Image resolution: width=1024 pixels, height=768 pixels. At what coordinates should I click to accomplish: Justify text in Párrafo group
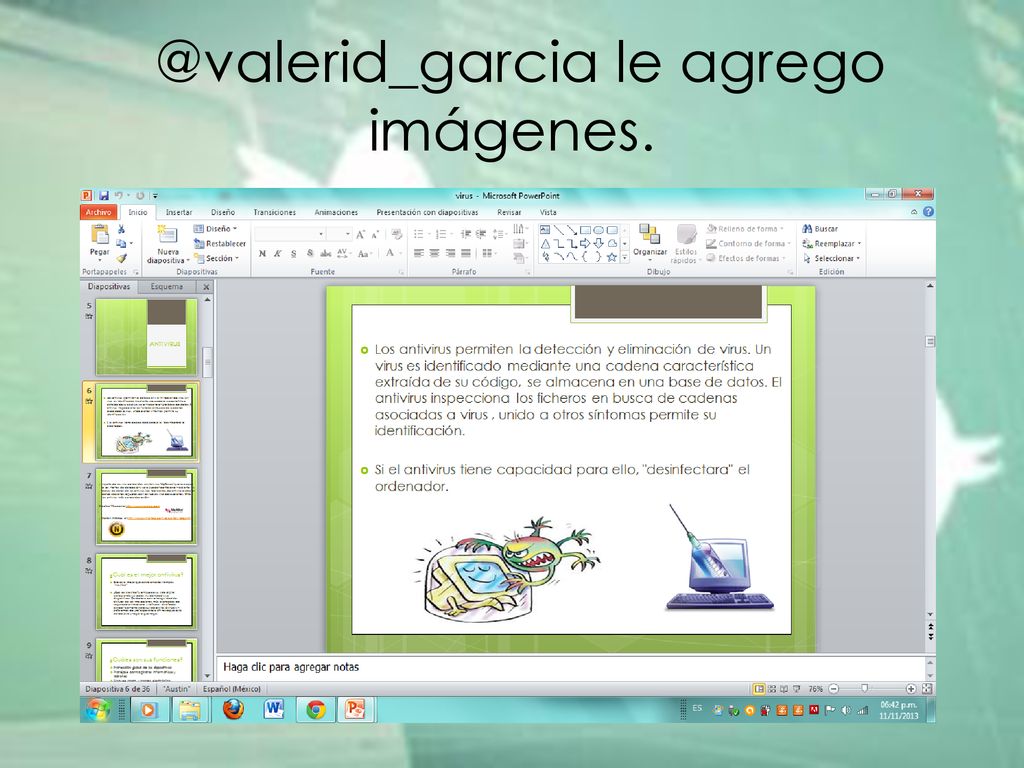coord(466,253)
